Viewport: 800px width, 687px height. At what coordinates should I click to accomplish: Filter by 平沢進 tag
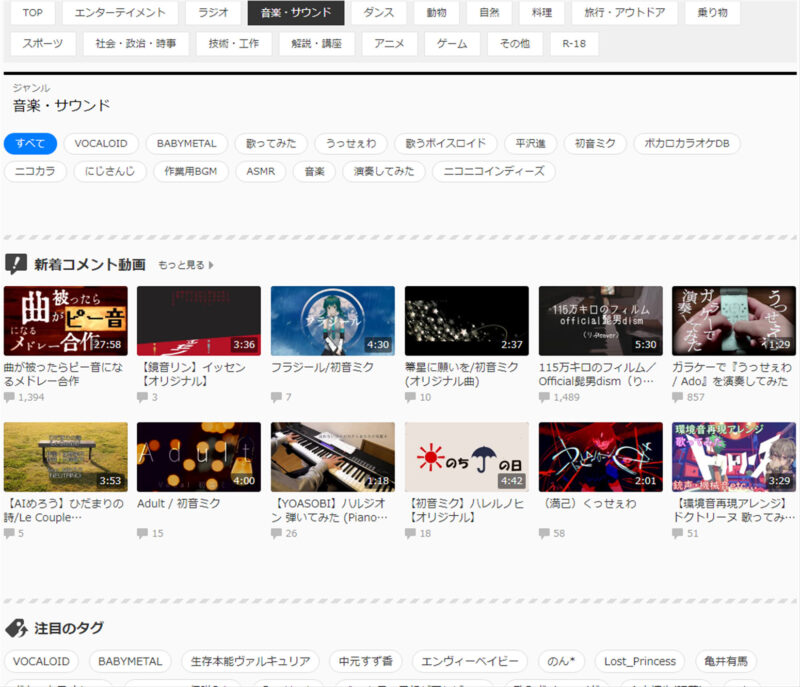click(x=530, y=144)
